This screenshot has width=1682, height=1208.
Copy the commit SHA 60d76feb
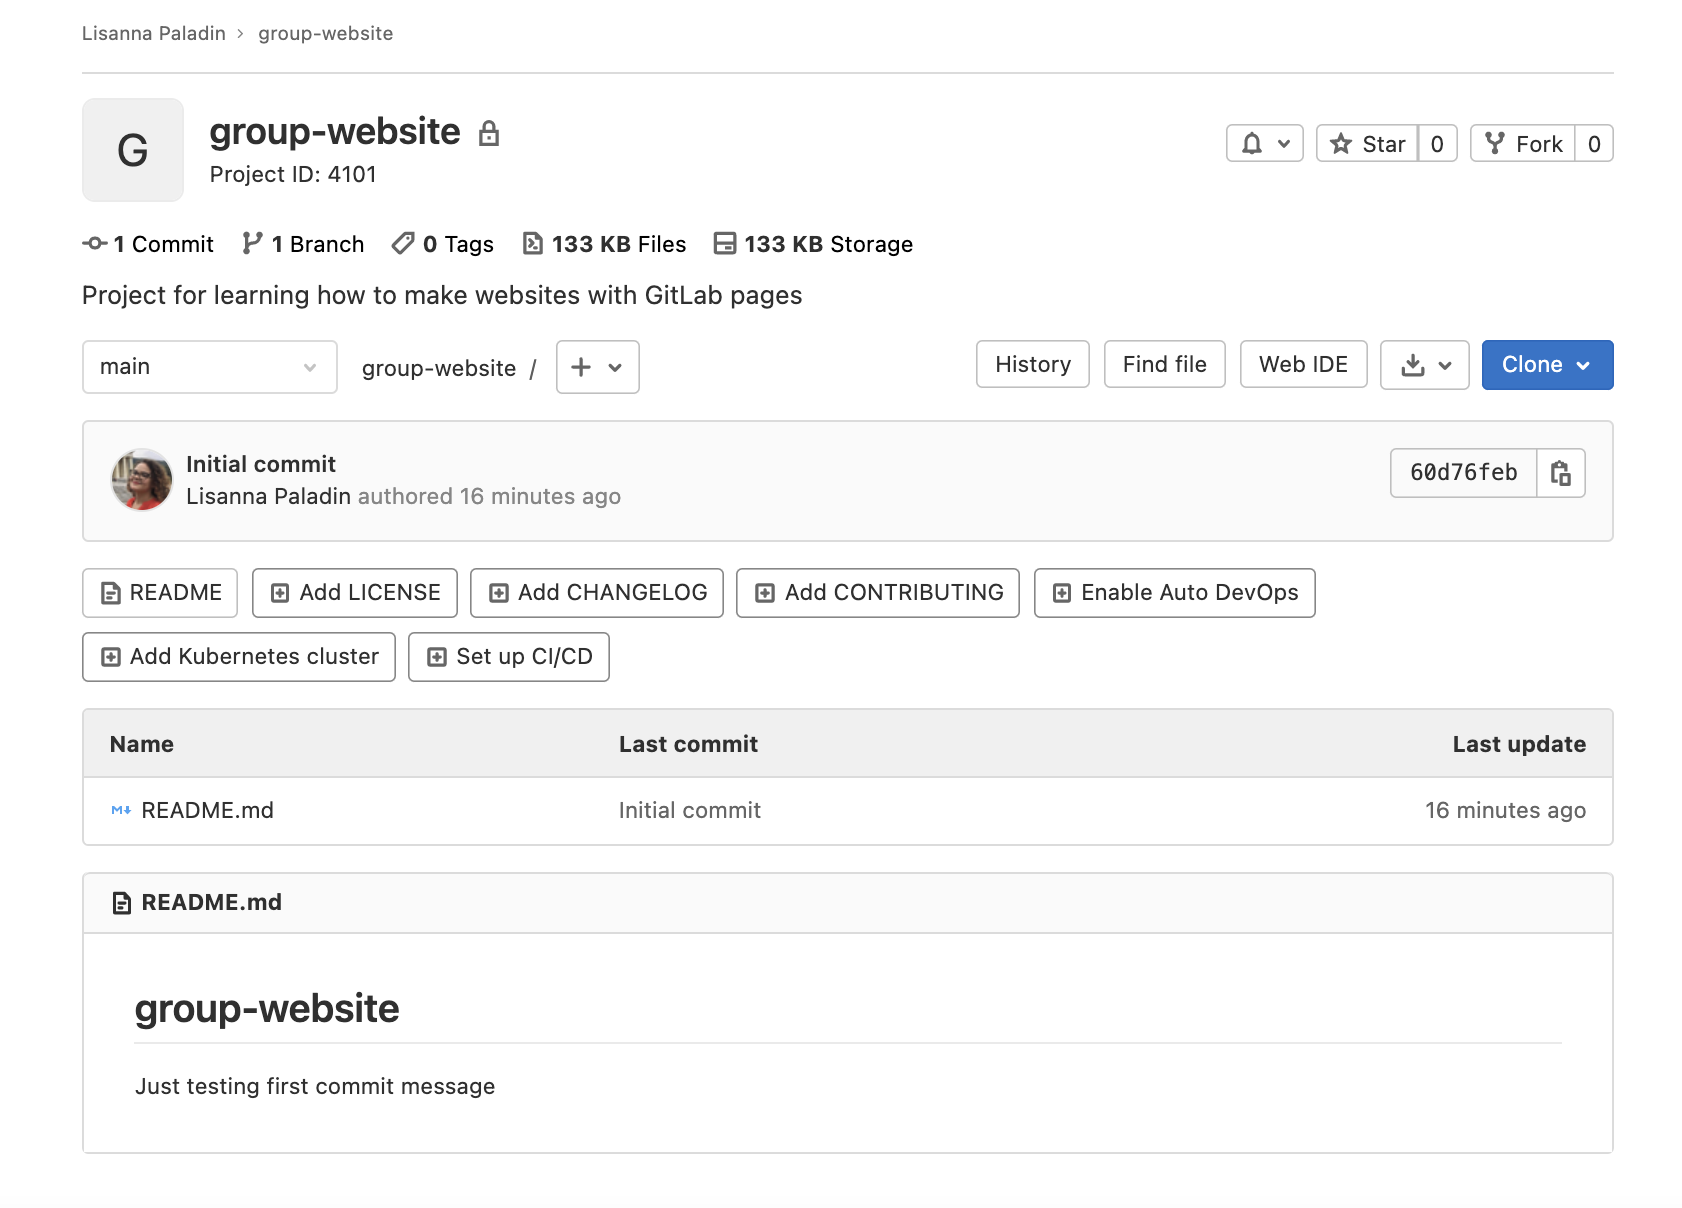[1561, 473]
